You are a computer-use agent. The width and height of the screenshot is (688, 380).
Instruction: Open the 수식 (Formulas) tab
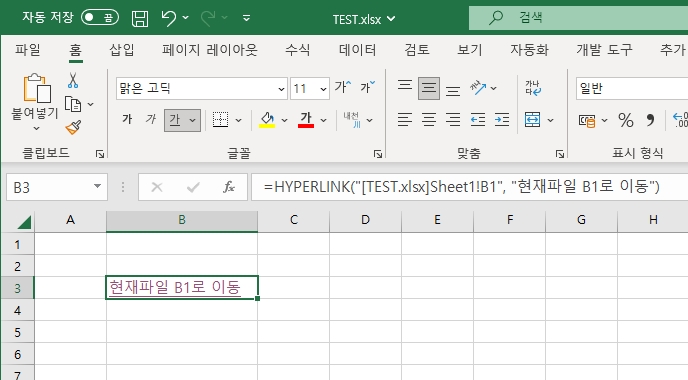(297, 50)
